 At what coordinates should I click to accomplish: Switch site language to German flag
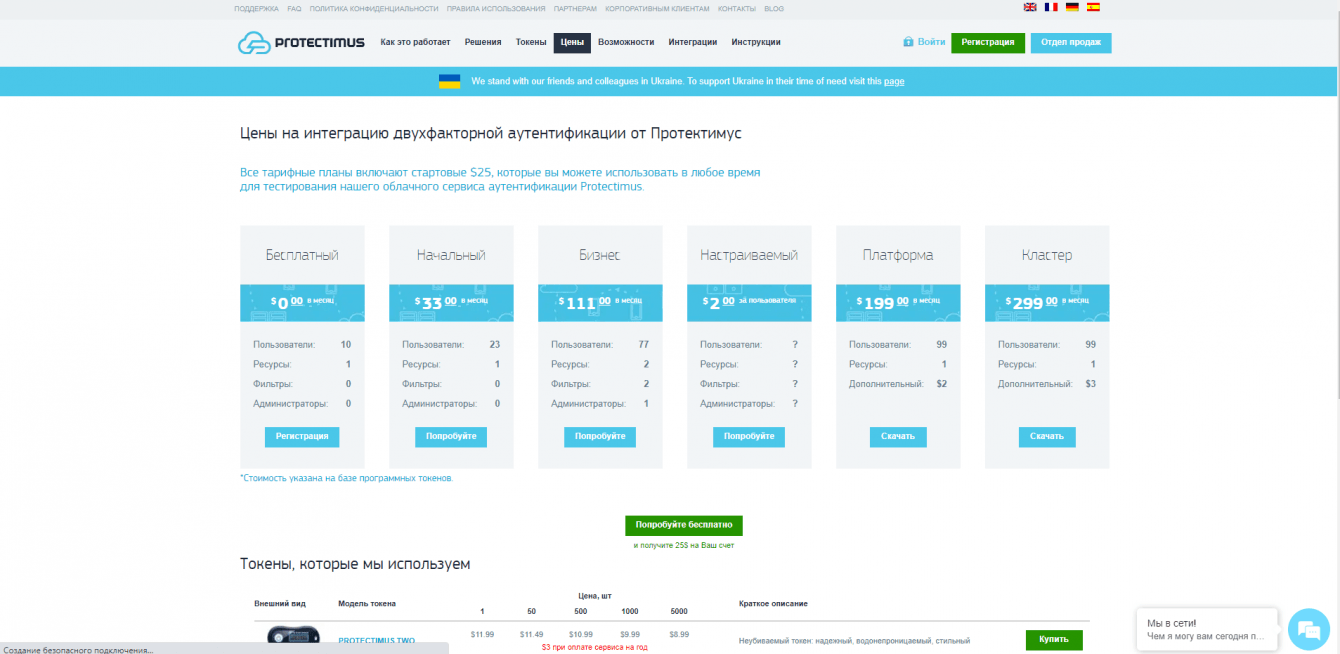click(1072, 7)
